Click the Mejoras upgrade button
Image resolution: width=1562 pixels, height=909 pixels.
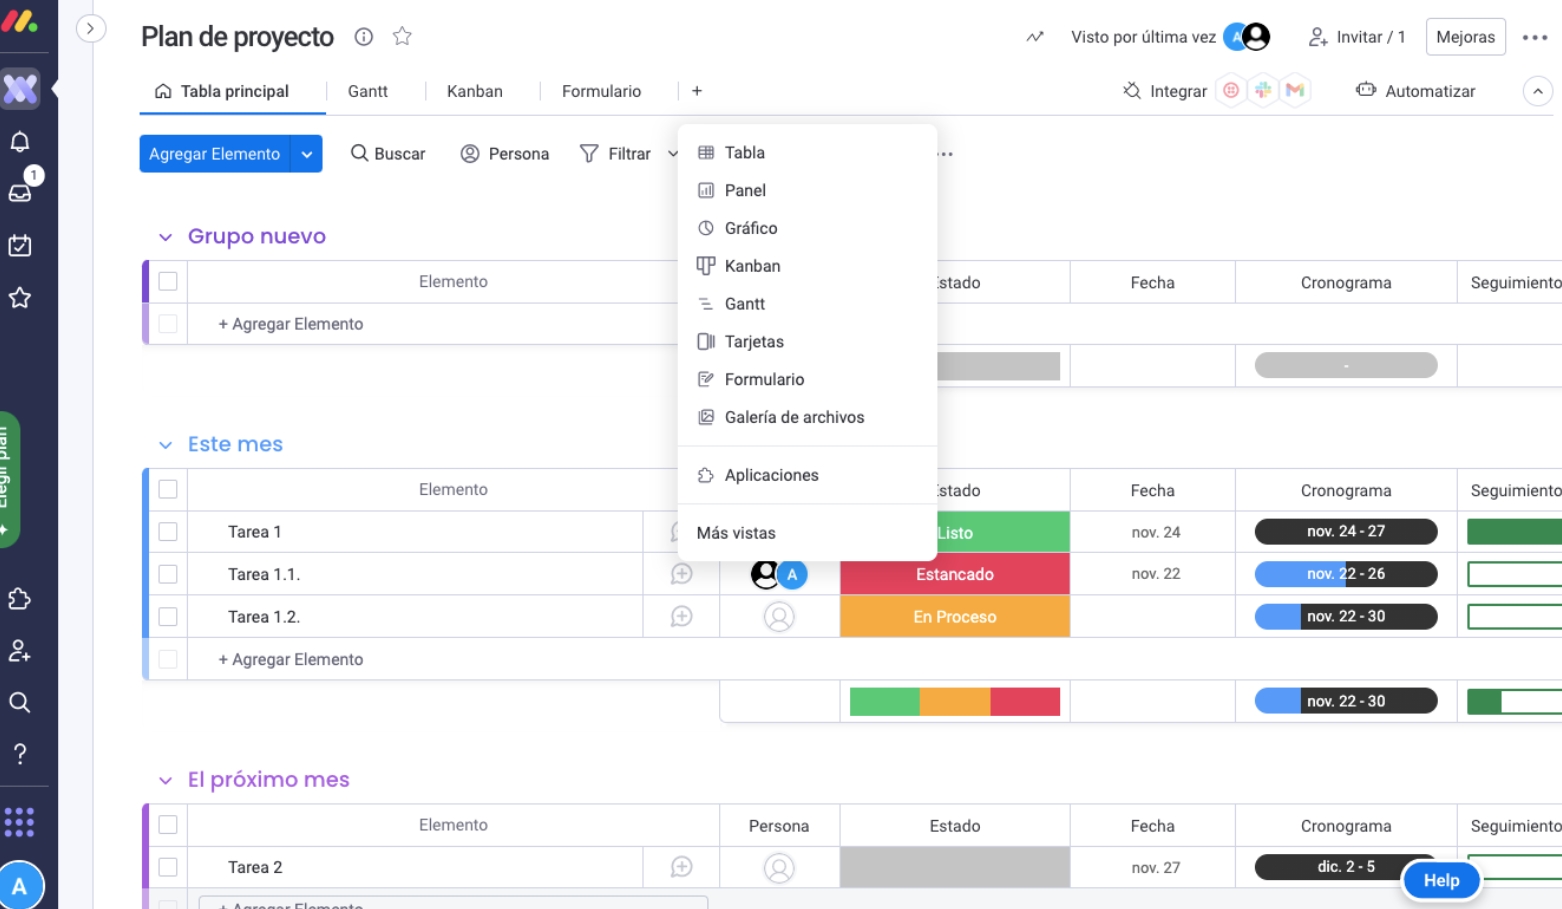tap(1466, 37)
